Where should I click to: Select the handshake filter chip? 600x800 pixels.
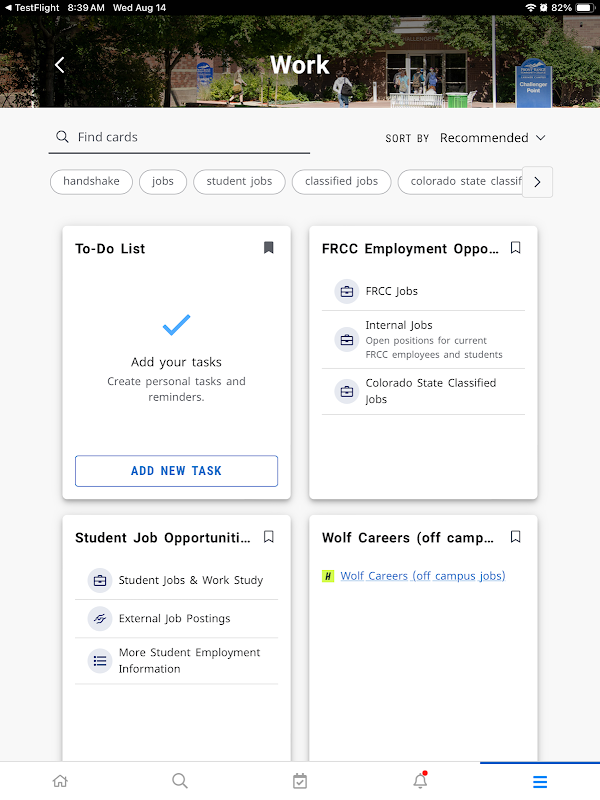coord(91,182)
